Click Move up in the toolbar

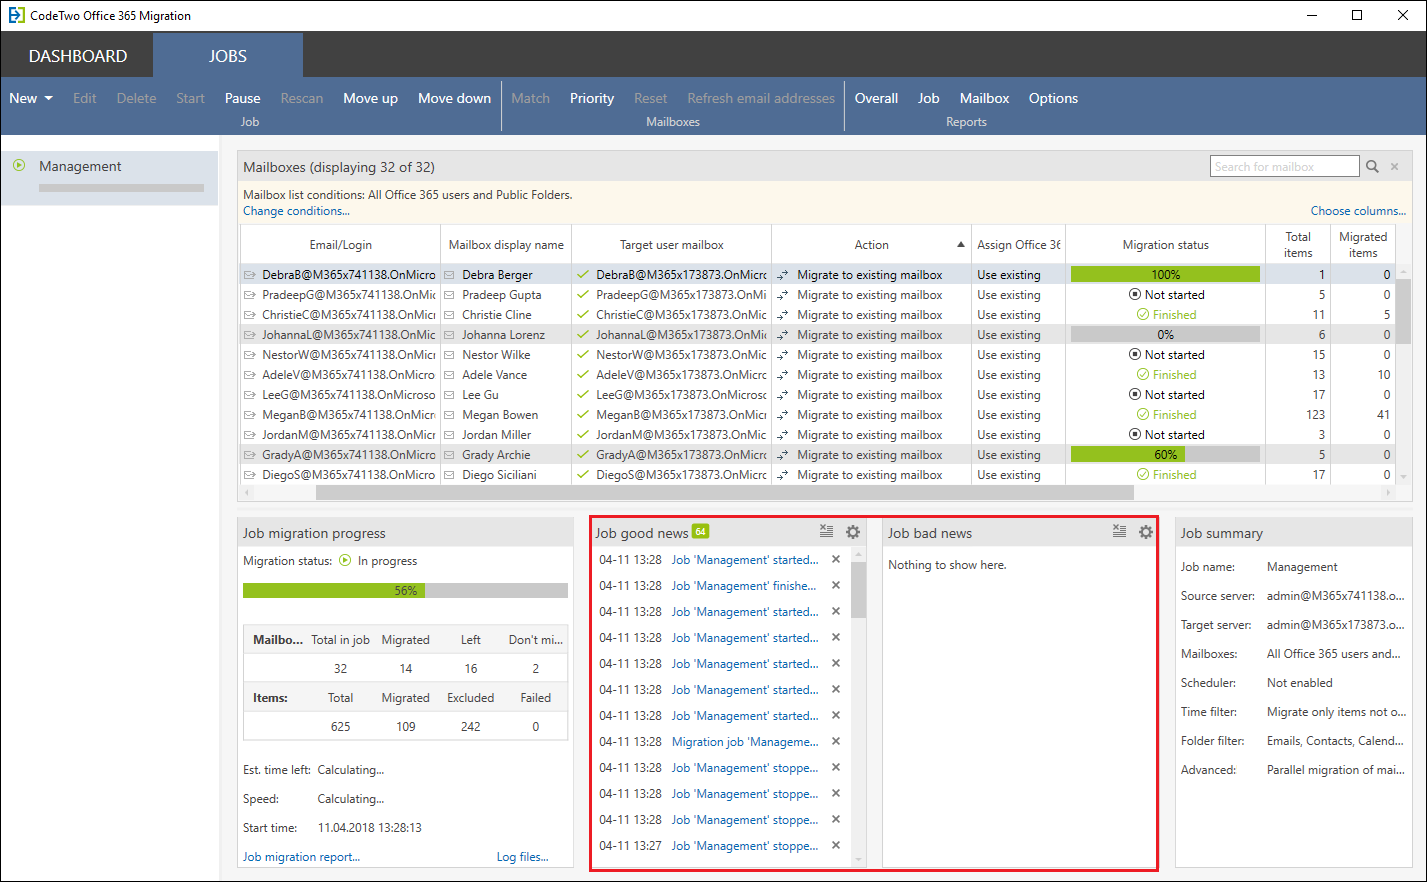(370, 98)
